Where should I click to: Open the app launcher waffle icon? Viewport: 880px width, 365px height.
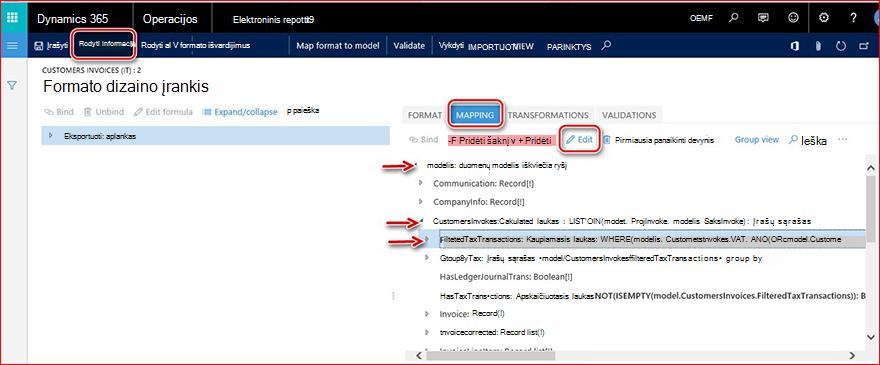coord(13,17)
